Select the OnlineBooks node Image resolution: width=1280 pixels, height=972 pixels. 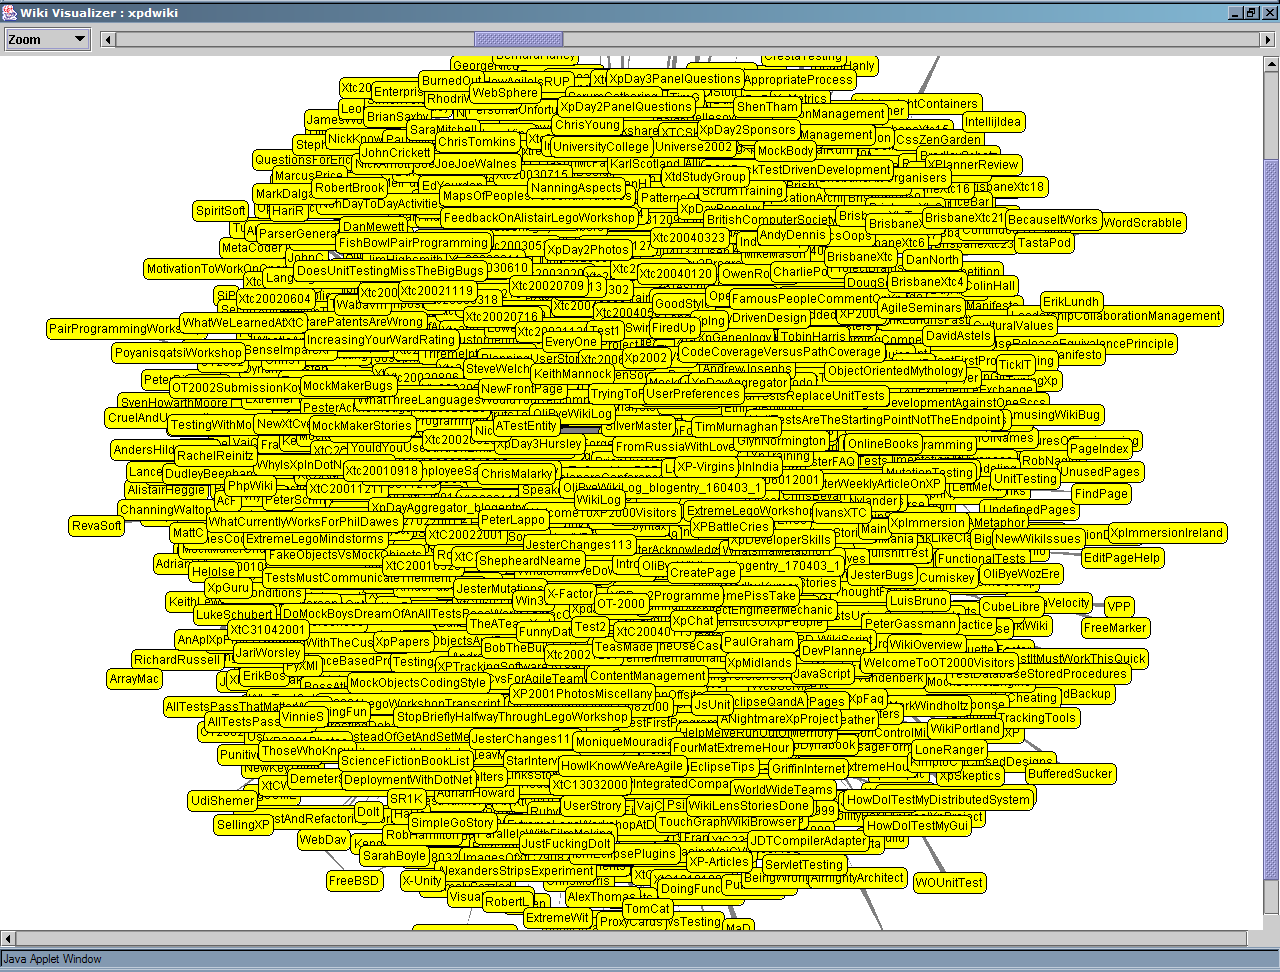point(883,444)
